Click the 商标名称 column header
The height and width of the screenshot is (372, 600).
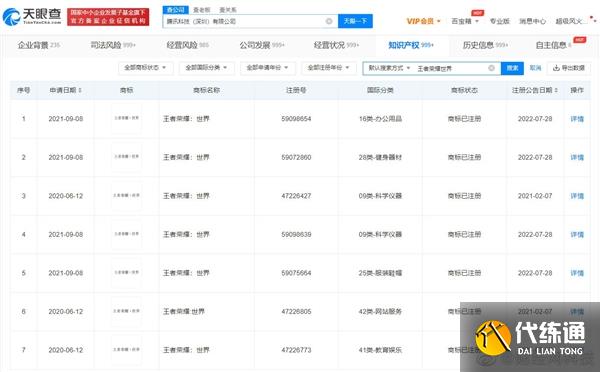[x=207, y=90]
